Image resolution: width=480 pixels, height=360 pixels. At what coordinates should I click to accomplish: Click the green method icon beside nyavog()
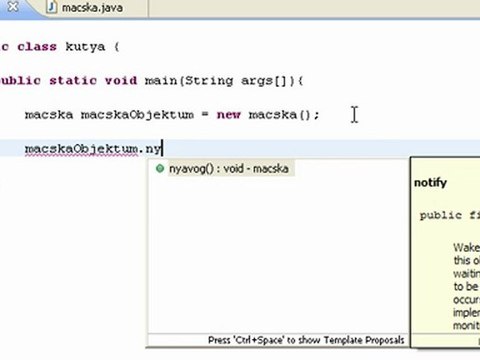(160, 168)
